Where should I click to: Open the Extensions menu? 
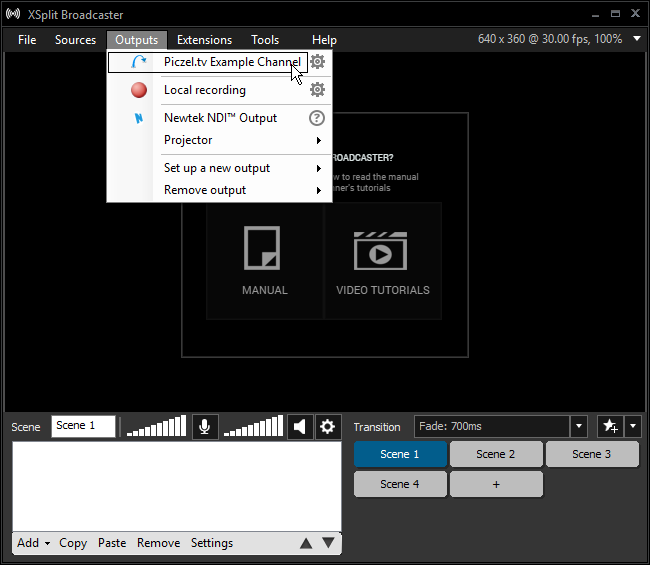coord(204,40)
